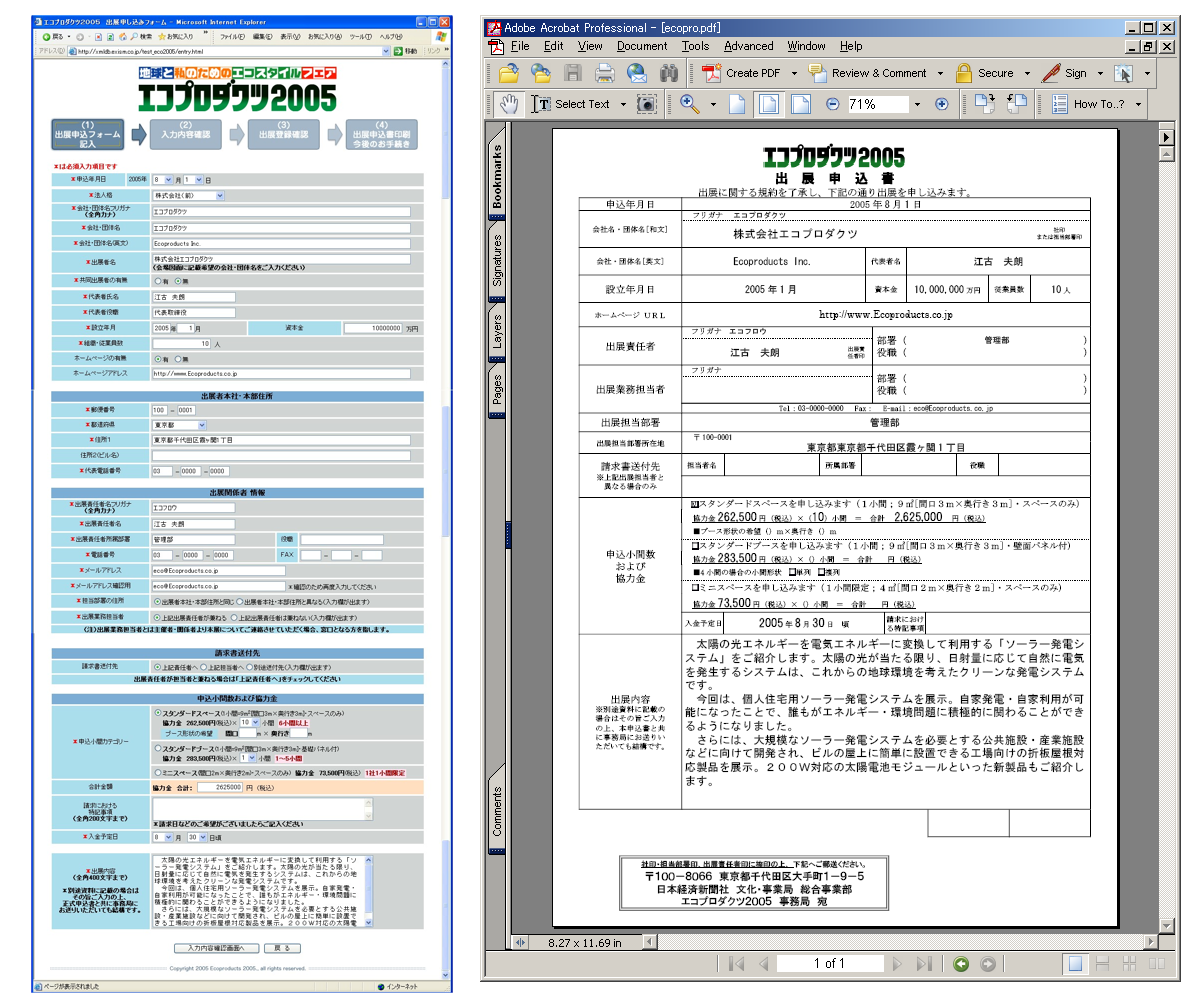1200x1000 pixels.
Task: Select ミニスペース booth category radio
Action: click(157, 773)
